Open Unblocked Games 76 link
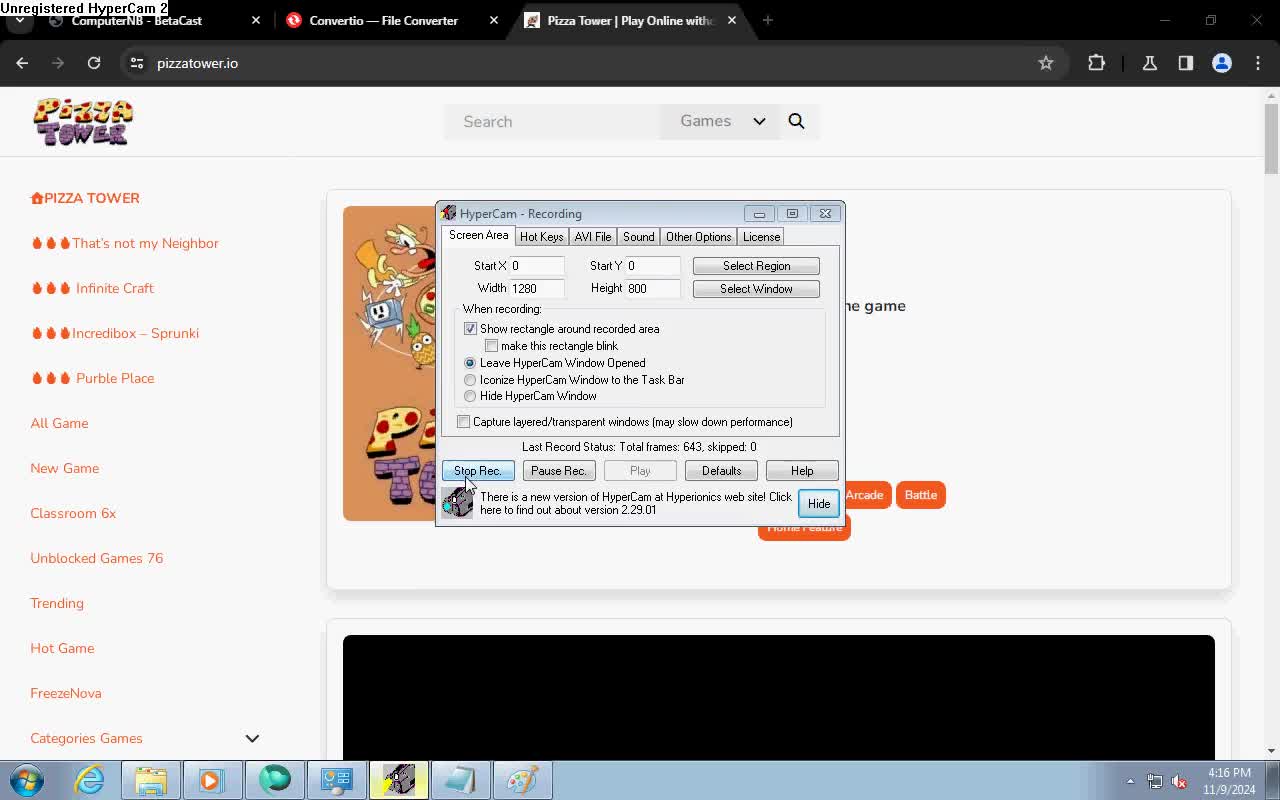Viewport: 1280px width, 800px height. [96, 558]
